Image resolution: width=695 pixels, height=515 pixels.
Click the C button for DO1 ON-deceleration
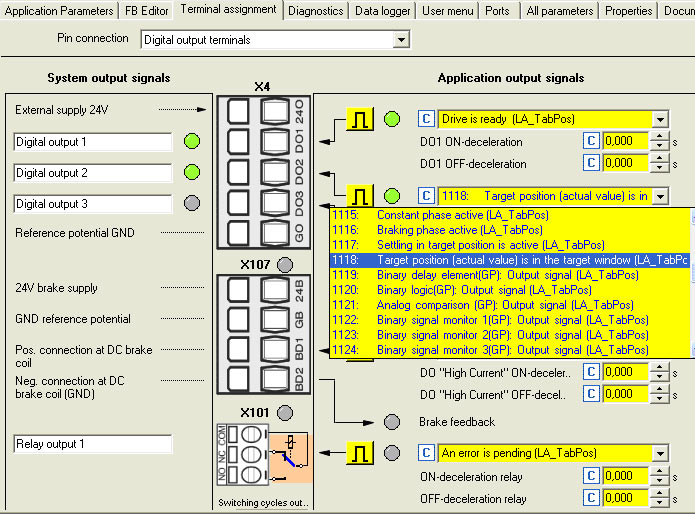tap(592, 141)
